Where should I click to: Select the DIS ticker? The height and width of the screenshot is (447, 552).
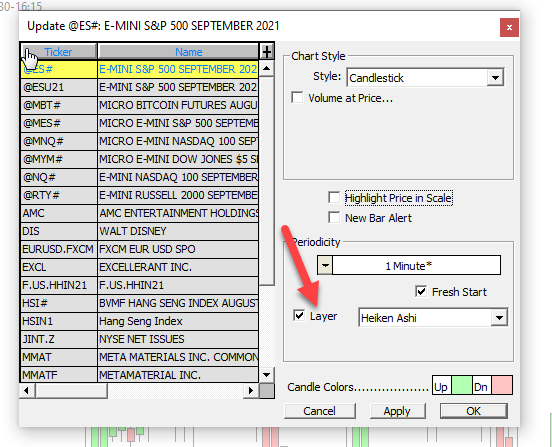pos(58,231)
